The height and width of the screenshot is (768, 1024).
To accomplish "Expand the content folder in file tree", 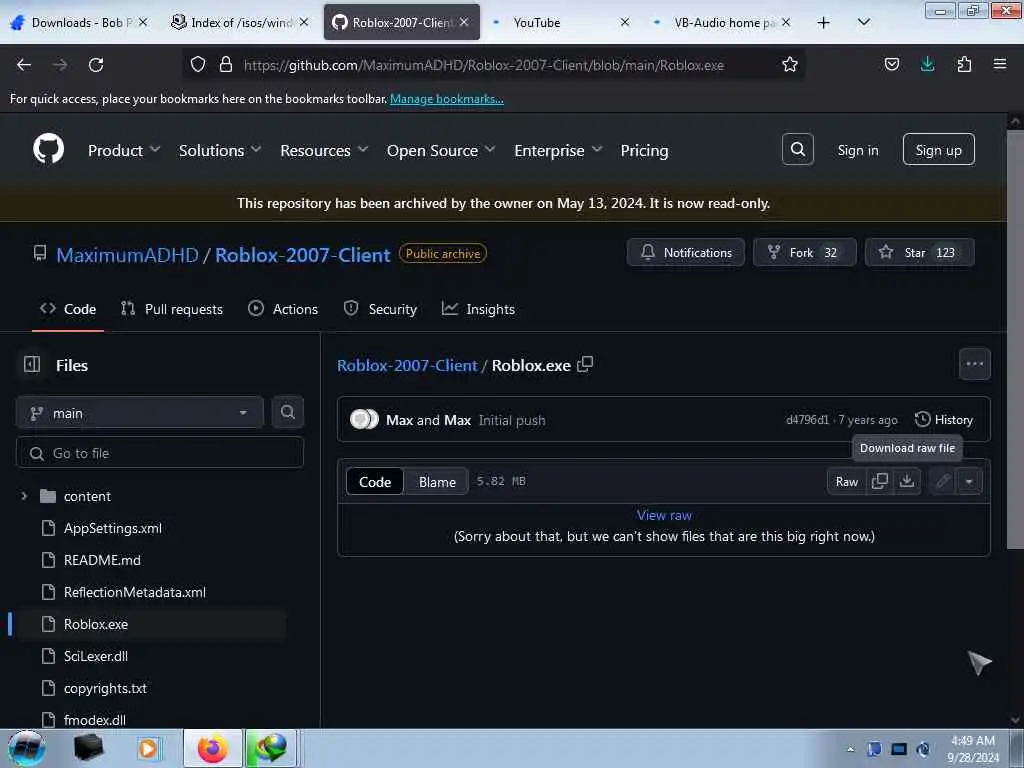I will (24, 496).
